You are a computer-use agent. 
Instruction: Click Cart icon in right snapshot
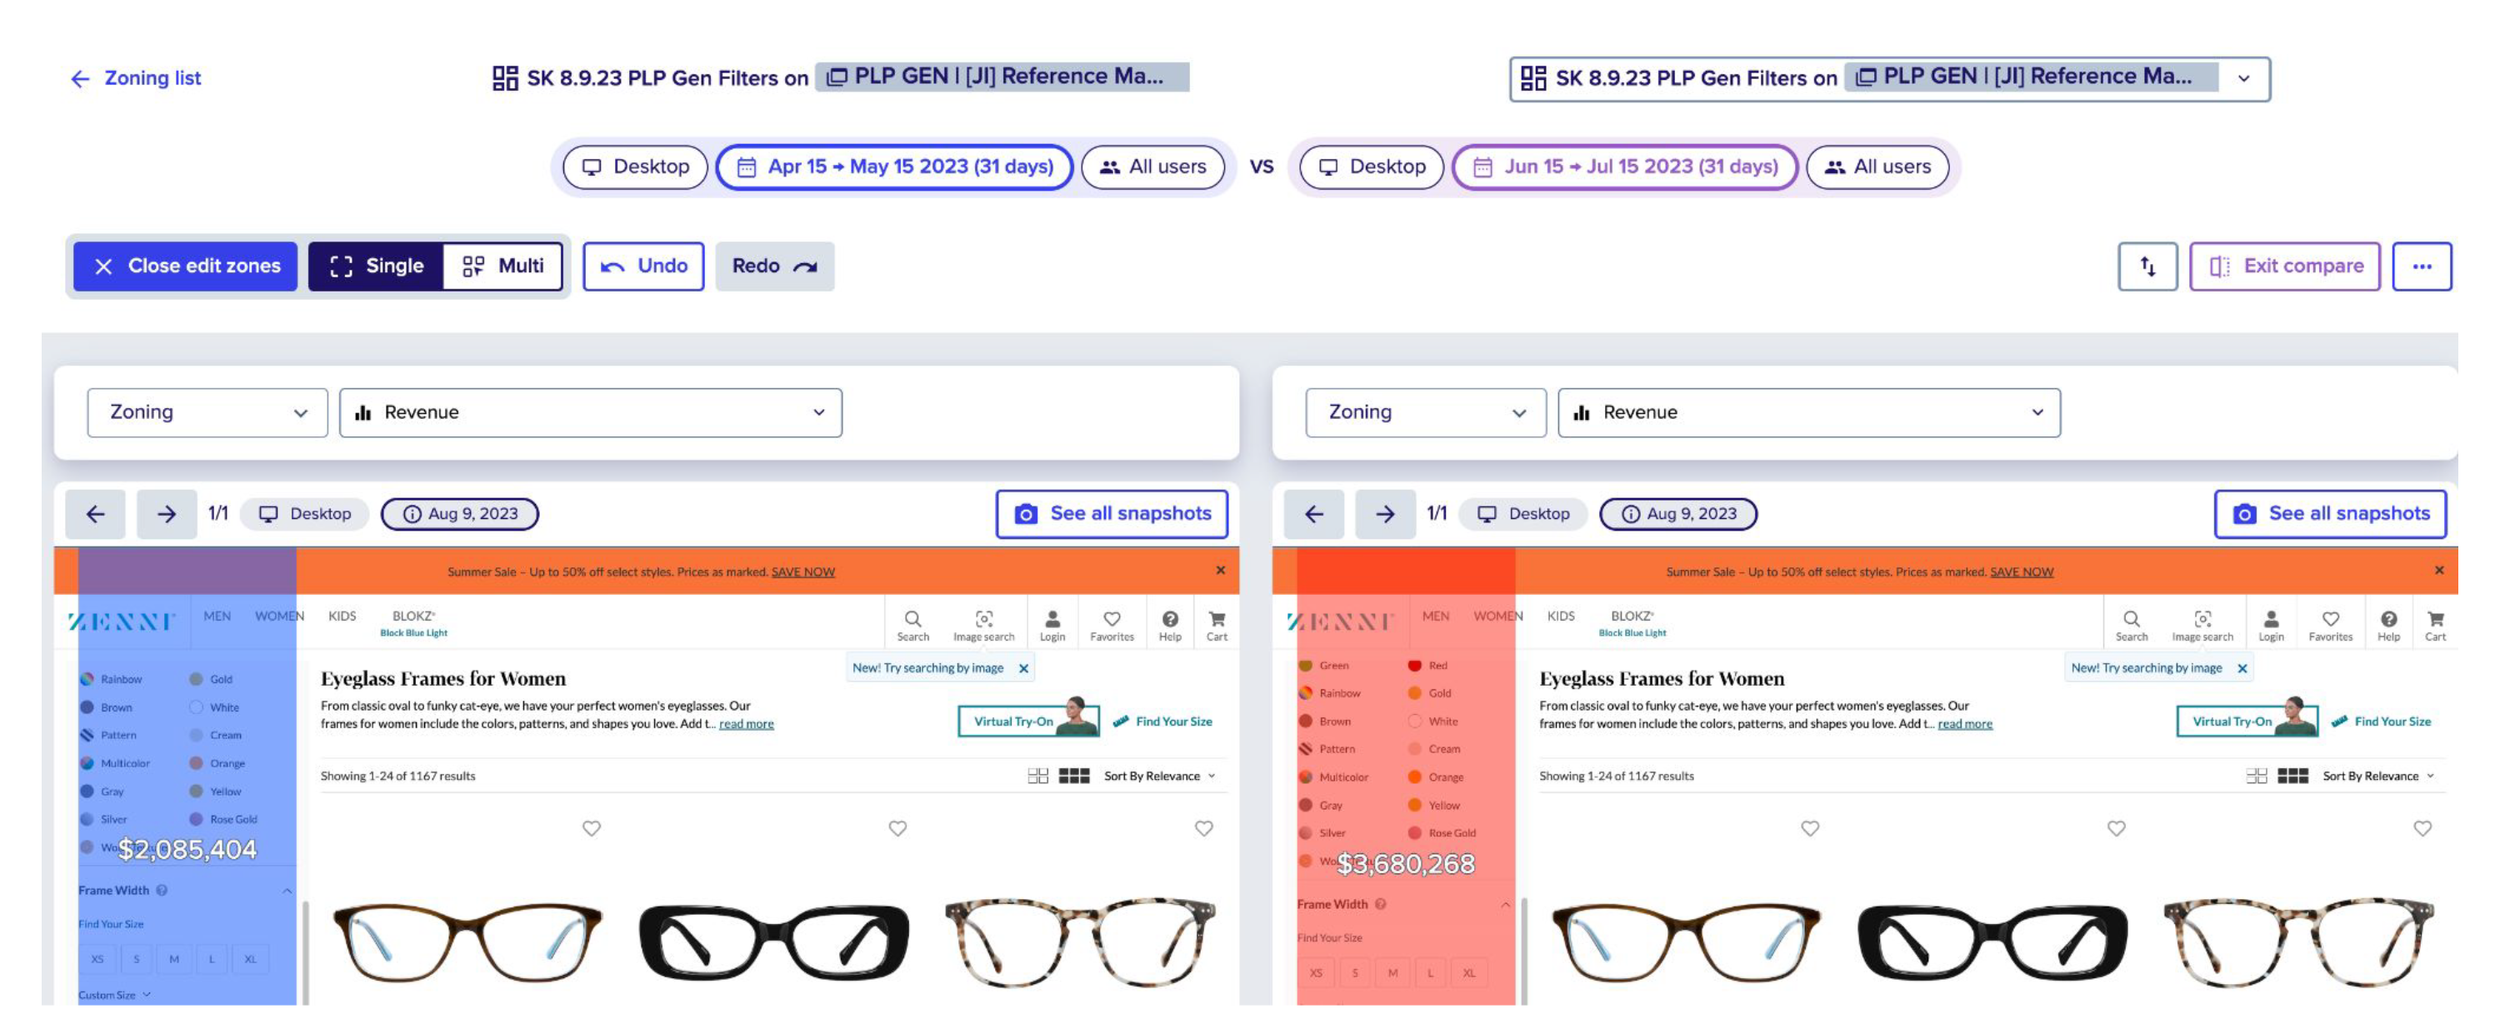pos(2435,625)
